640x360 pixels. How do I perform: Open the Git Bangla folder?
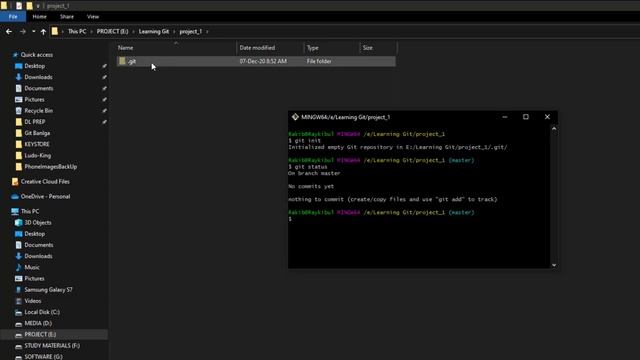coord(37,133)
